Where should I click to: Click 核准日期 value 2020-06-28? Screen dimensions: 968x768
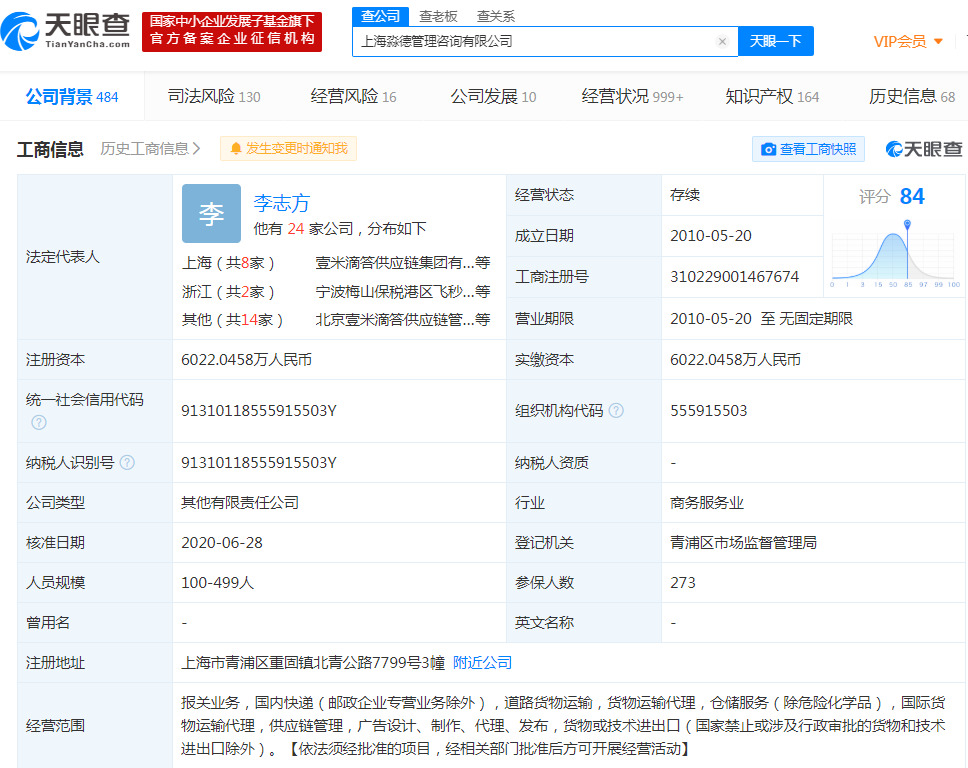click(x=222, y=543)
